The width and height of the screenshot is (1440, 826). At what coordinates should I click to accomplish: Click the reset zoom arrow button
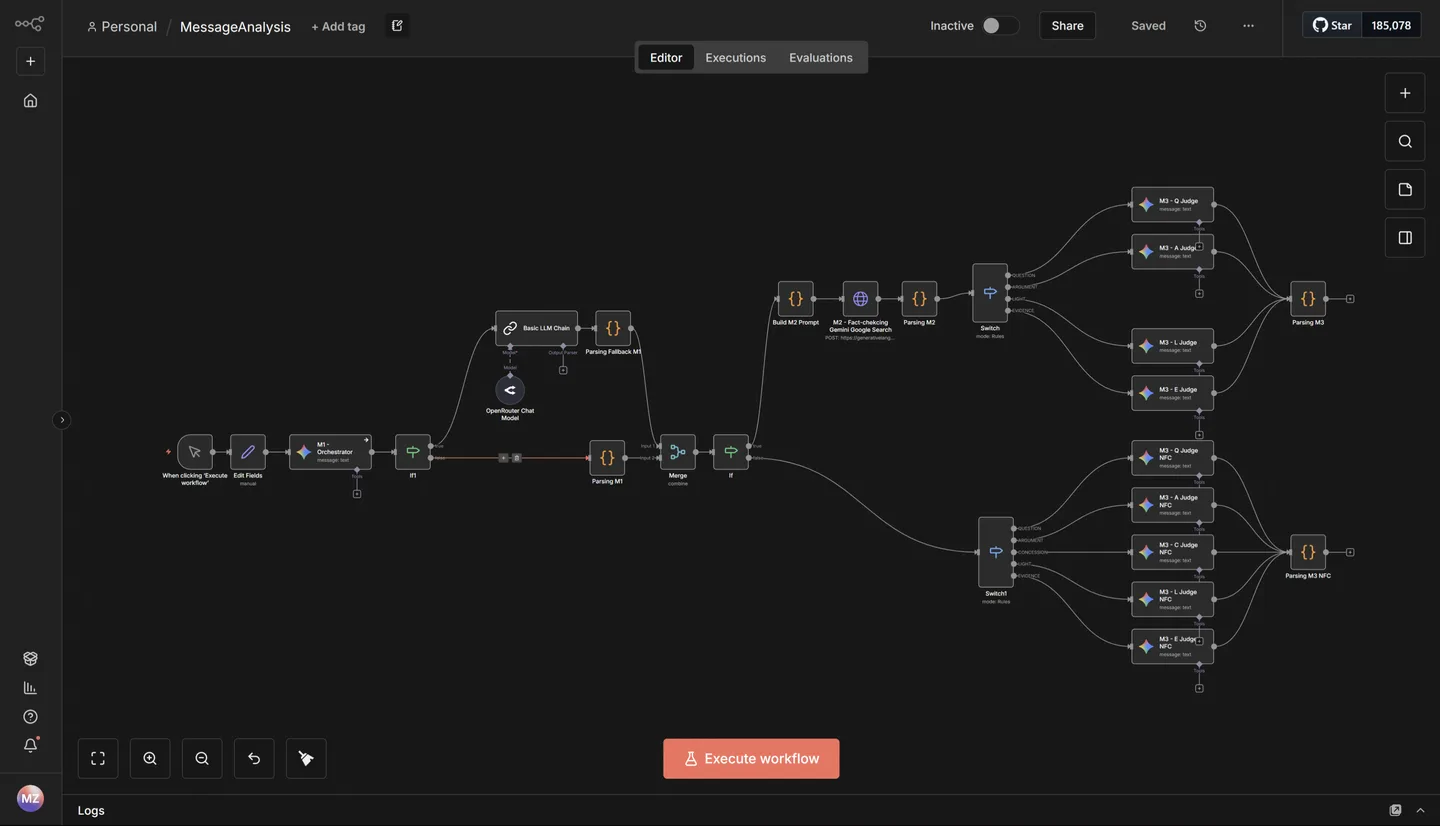point(254,758)
